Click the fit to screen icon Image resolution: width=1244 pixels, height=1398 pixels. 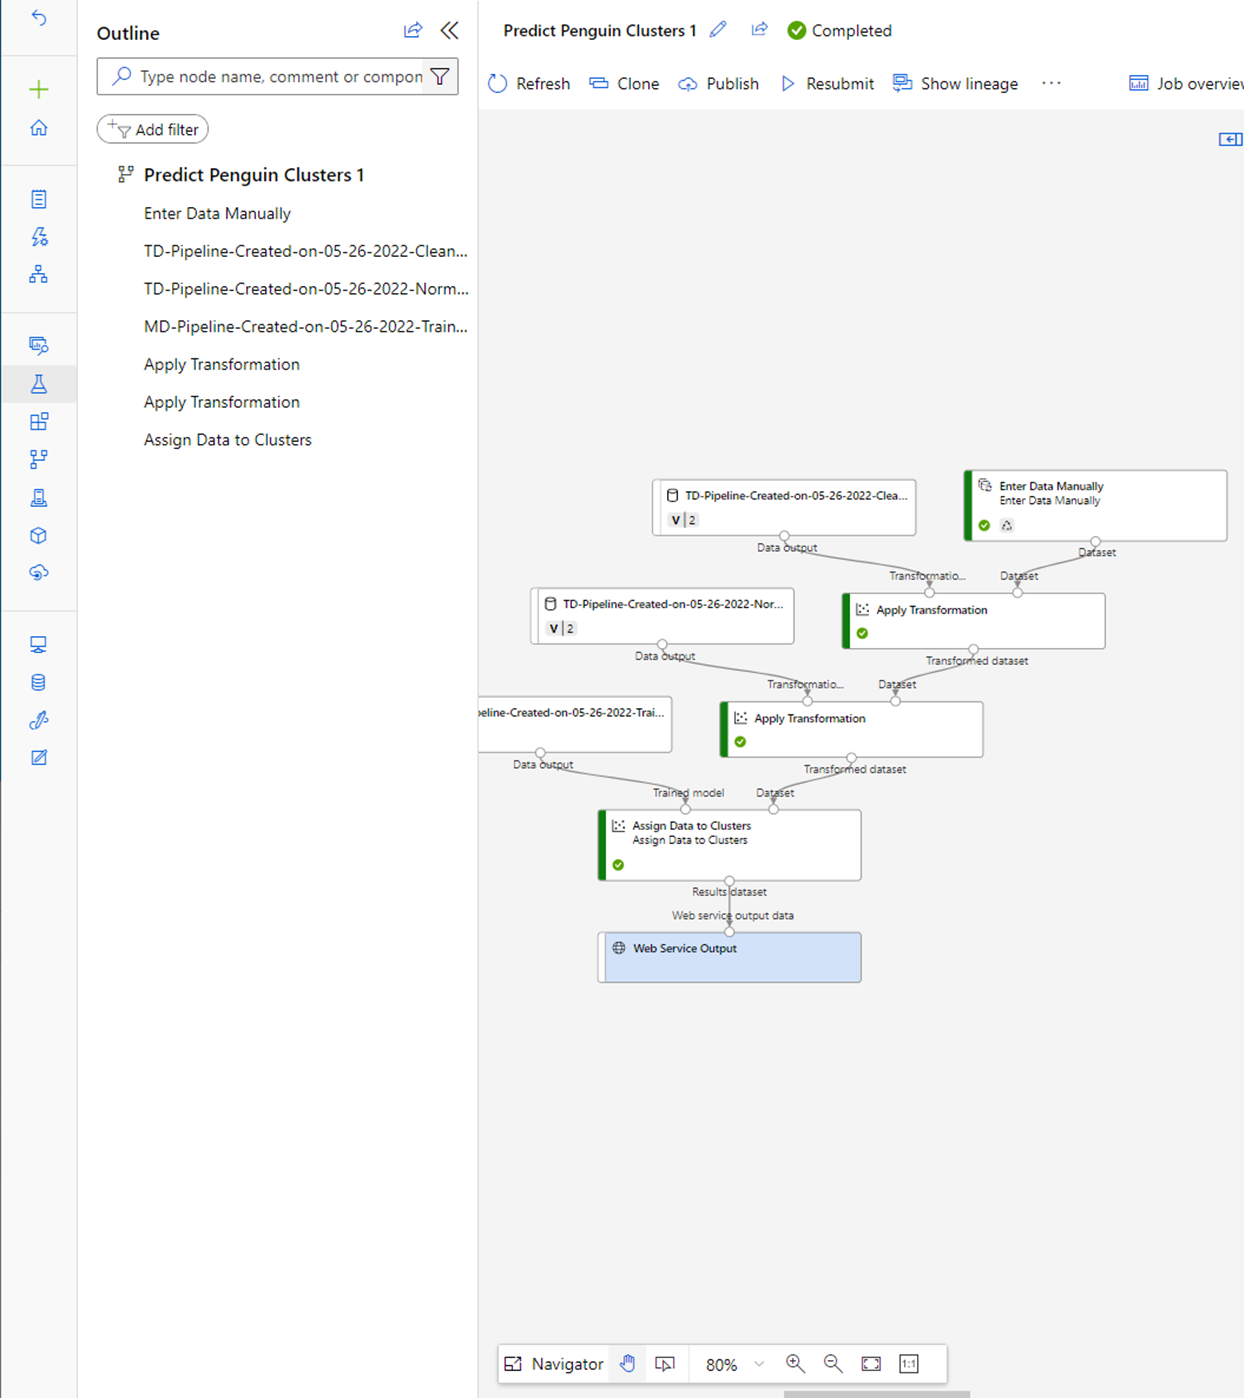[x=871, y=1364]
